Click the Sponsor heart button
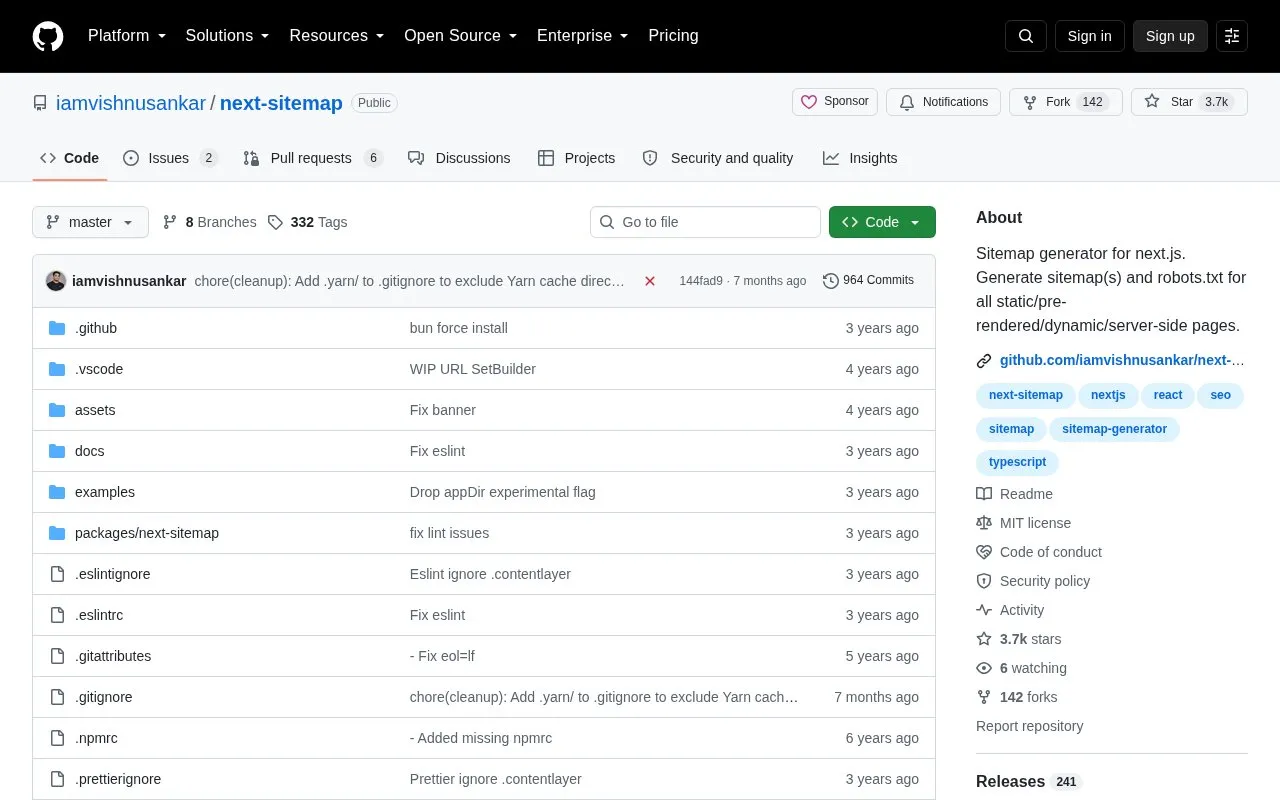The height and width of the screenshot is (800, 1280). pos(835,102)
